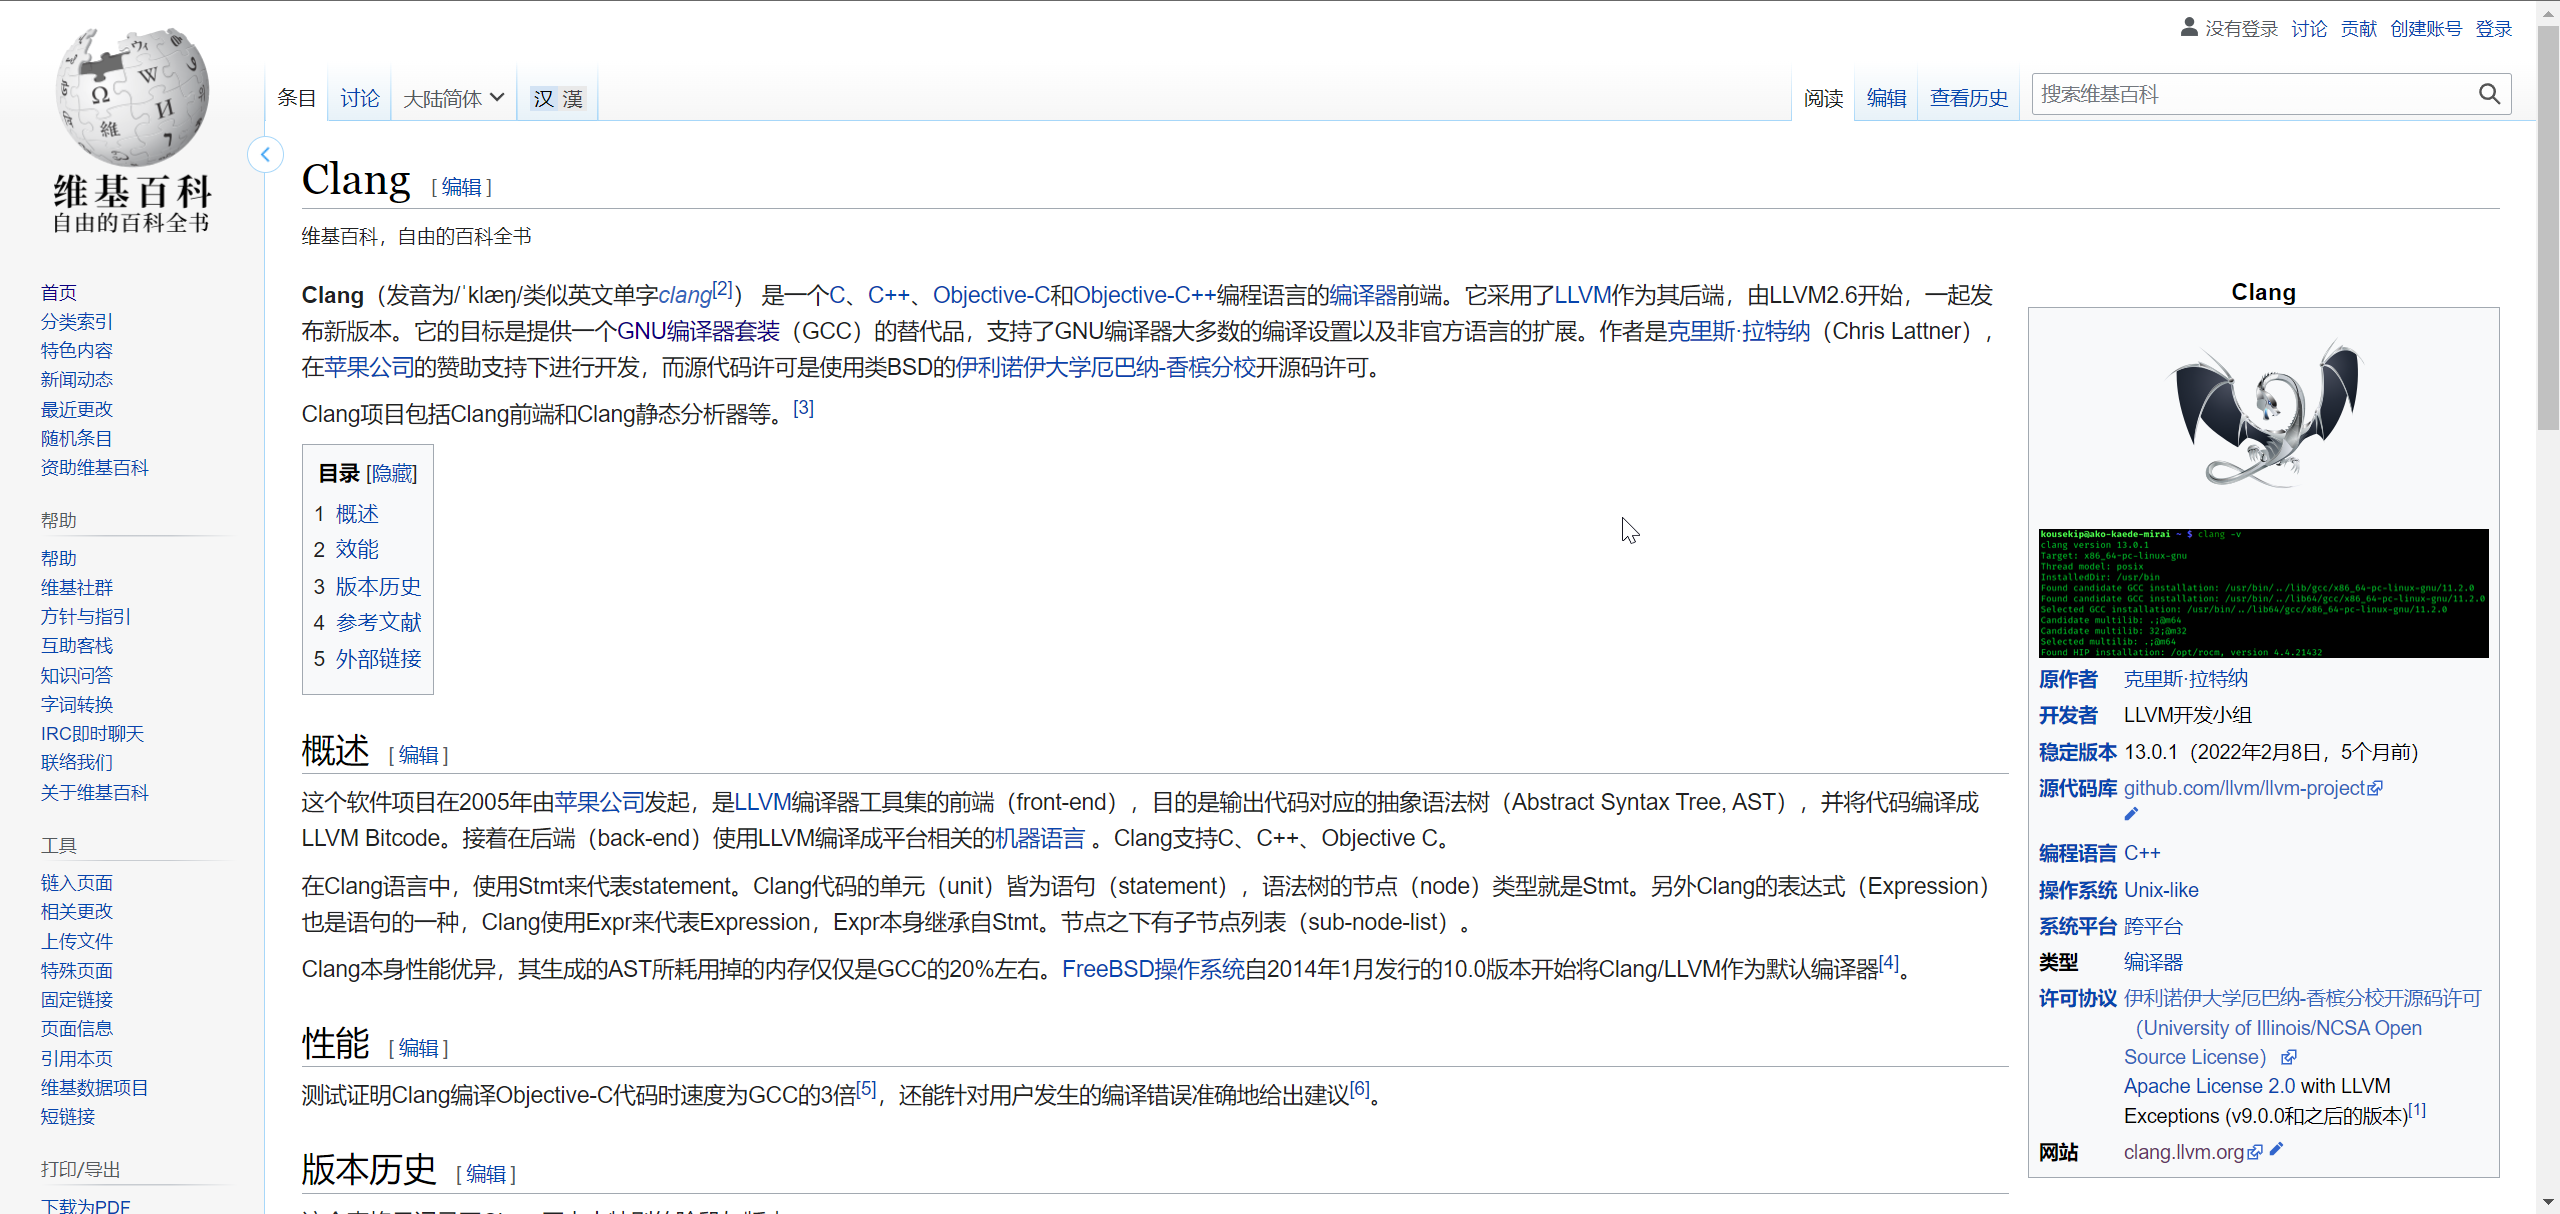Open Apache License 2.0 link
This screenshot has width=2560, height=1214.
pyautogui.click(x=2209, y=1086)
